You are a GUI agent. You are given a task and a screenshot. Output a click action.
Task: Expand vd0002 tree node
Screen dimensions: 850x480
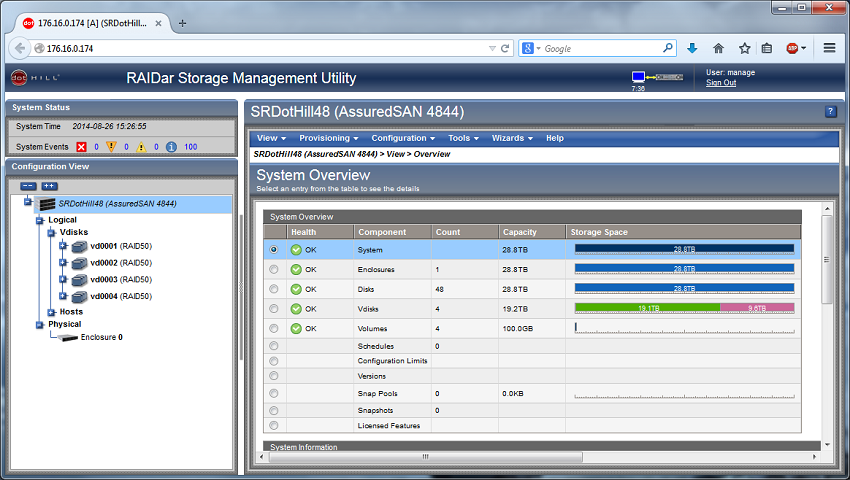(x=63, y=263)
